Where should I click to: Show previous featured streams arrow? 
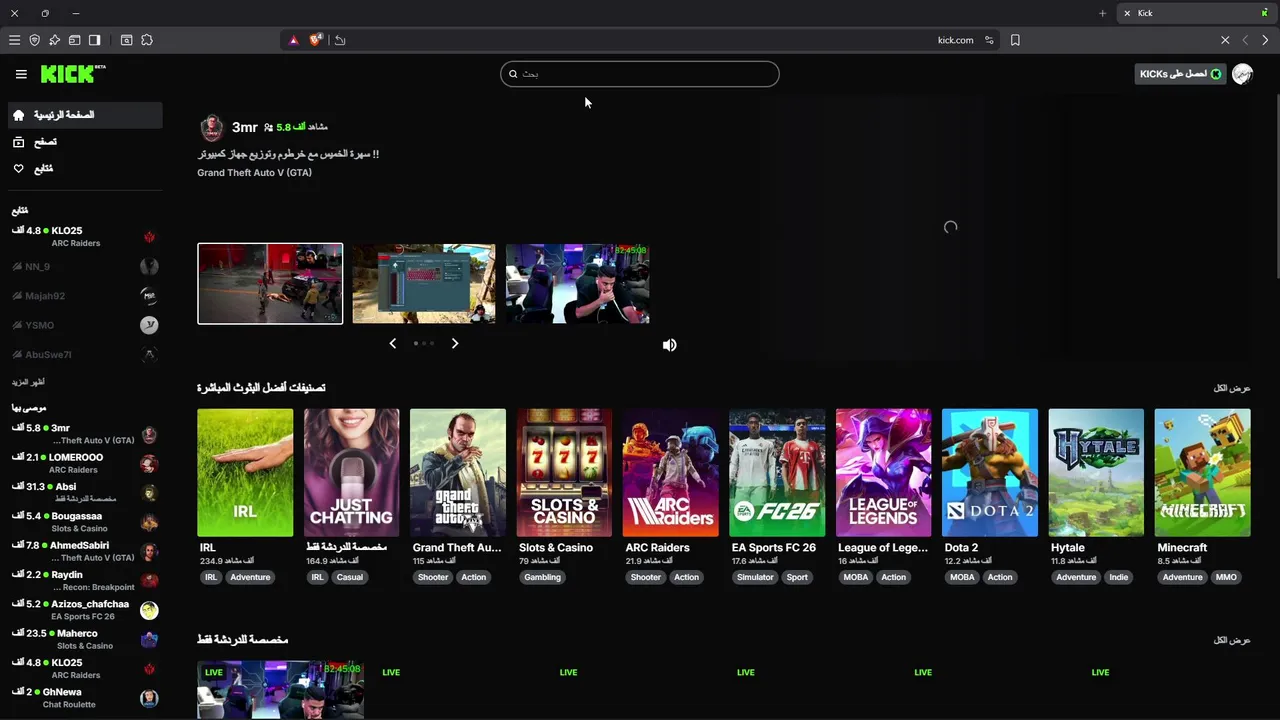392,343
